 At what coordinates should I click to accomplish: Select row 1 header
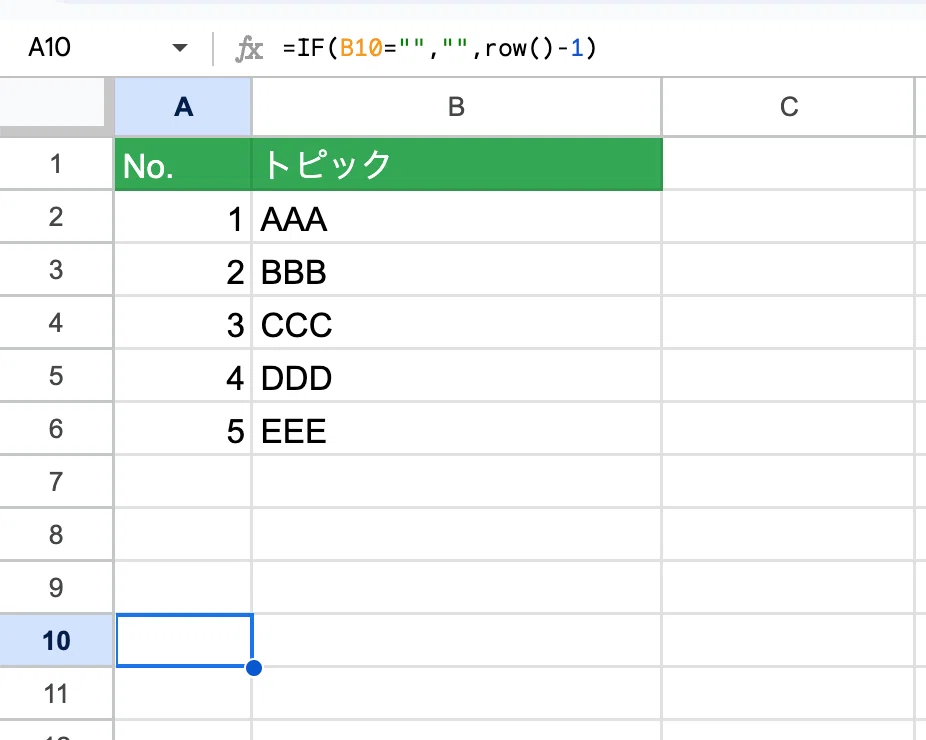(56, 164)
